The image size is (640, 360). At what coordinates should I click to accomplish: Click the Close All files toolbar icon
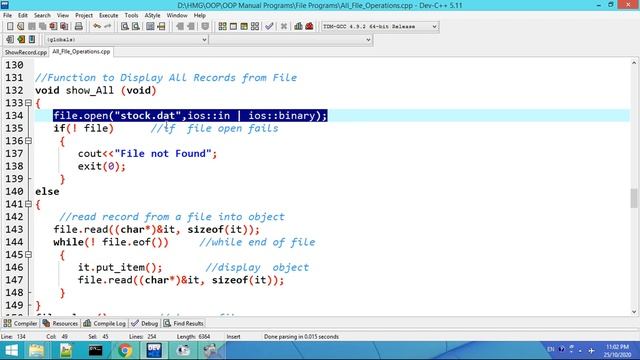point(64,27)
